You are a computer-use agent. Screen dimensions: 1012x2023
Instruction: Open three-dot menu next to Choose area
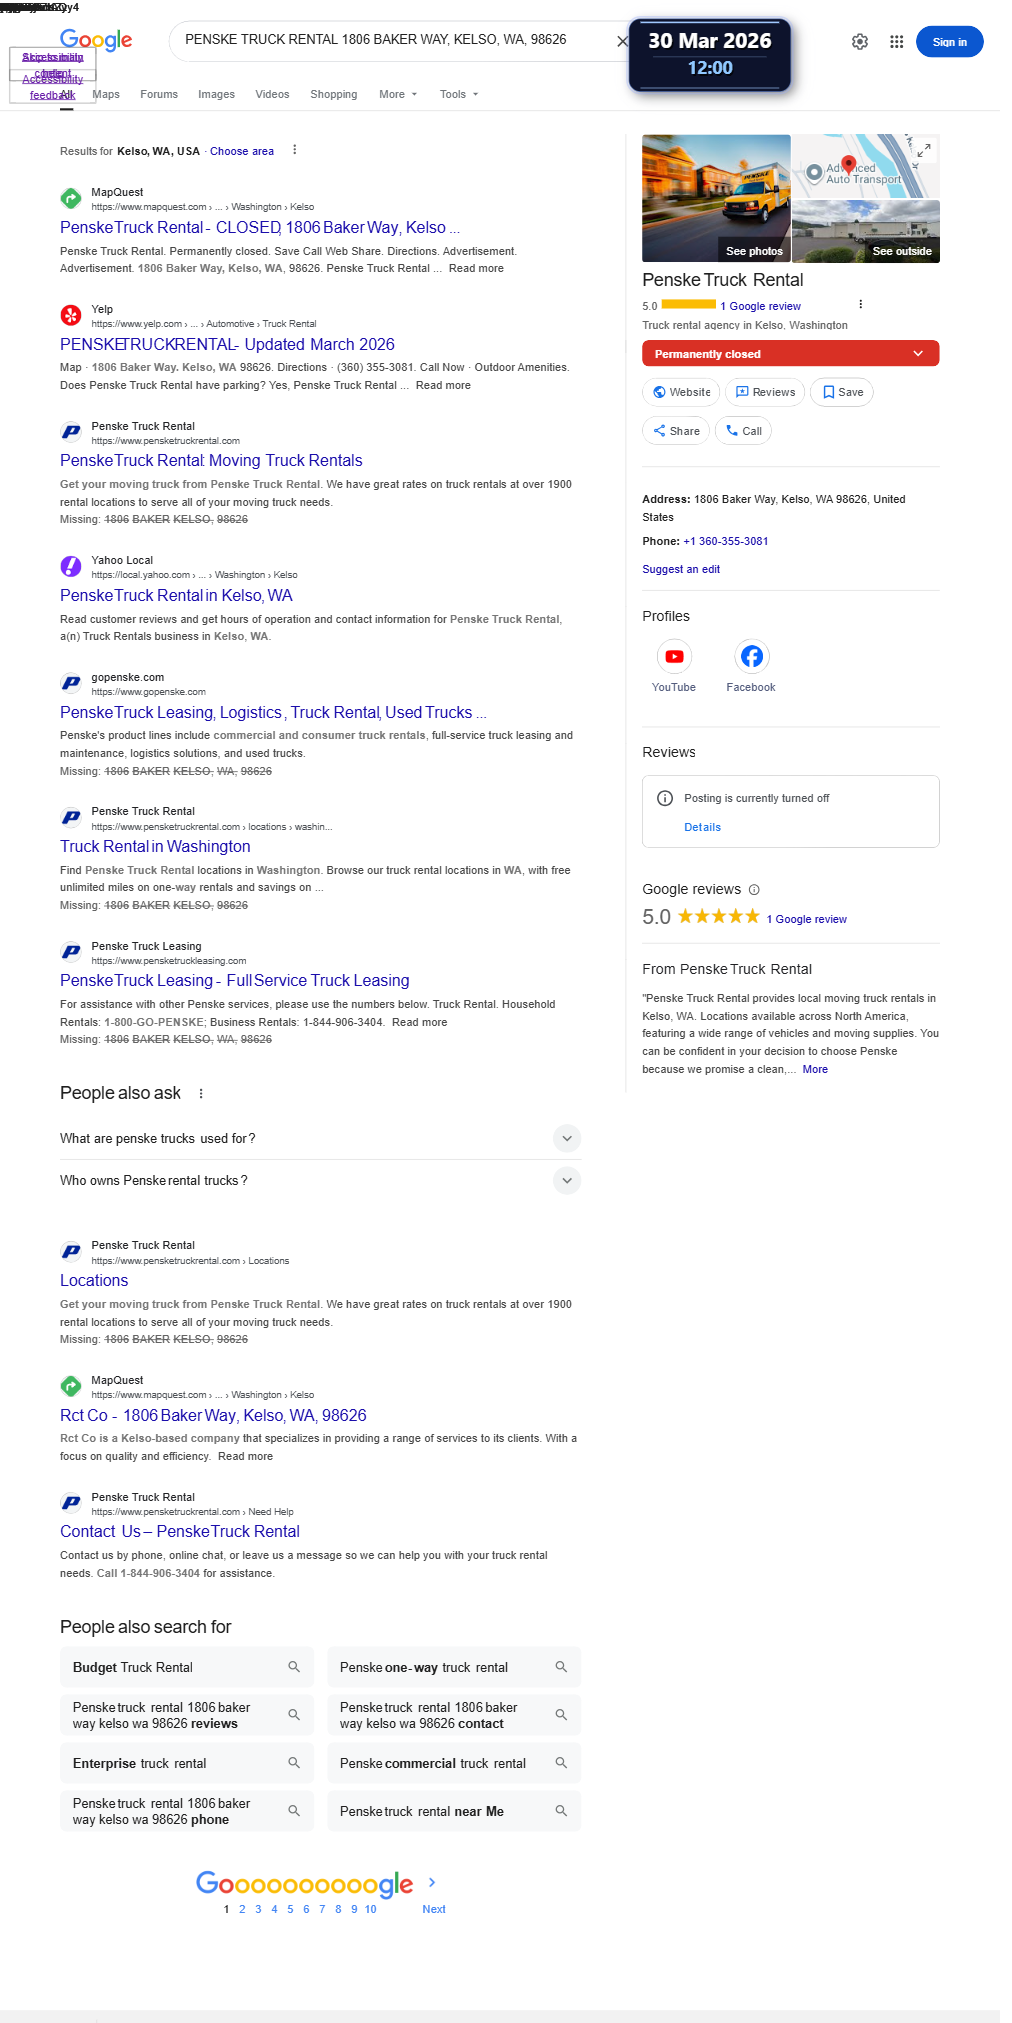coord(294,150)
